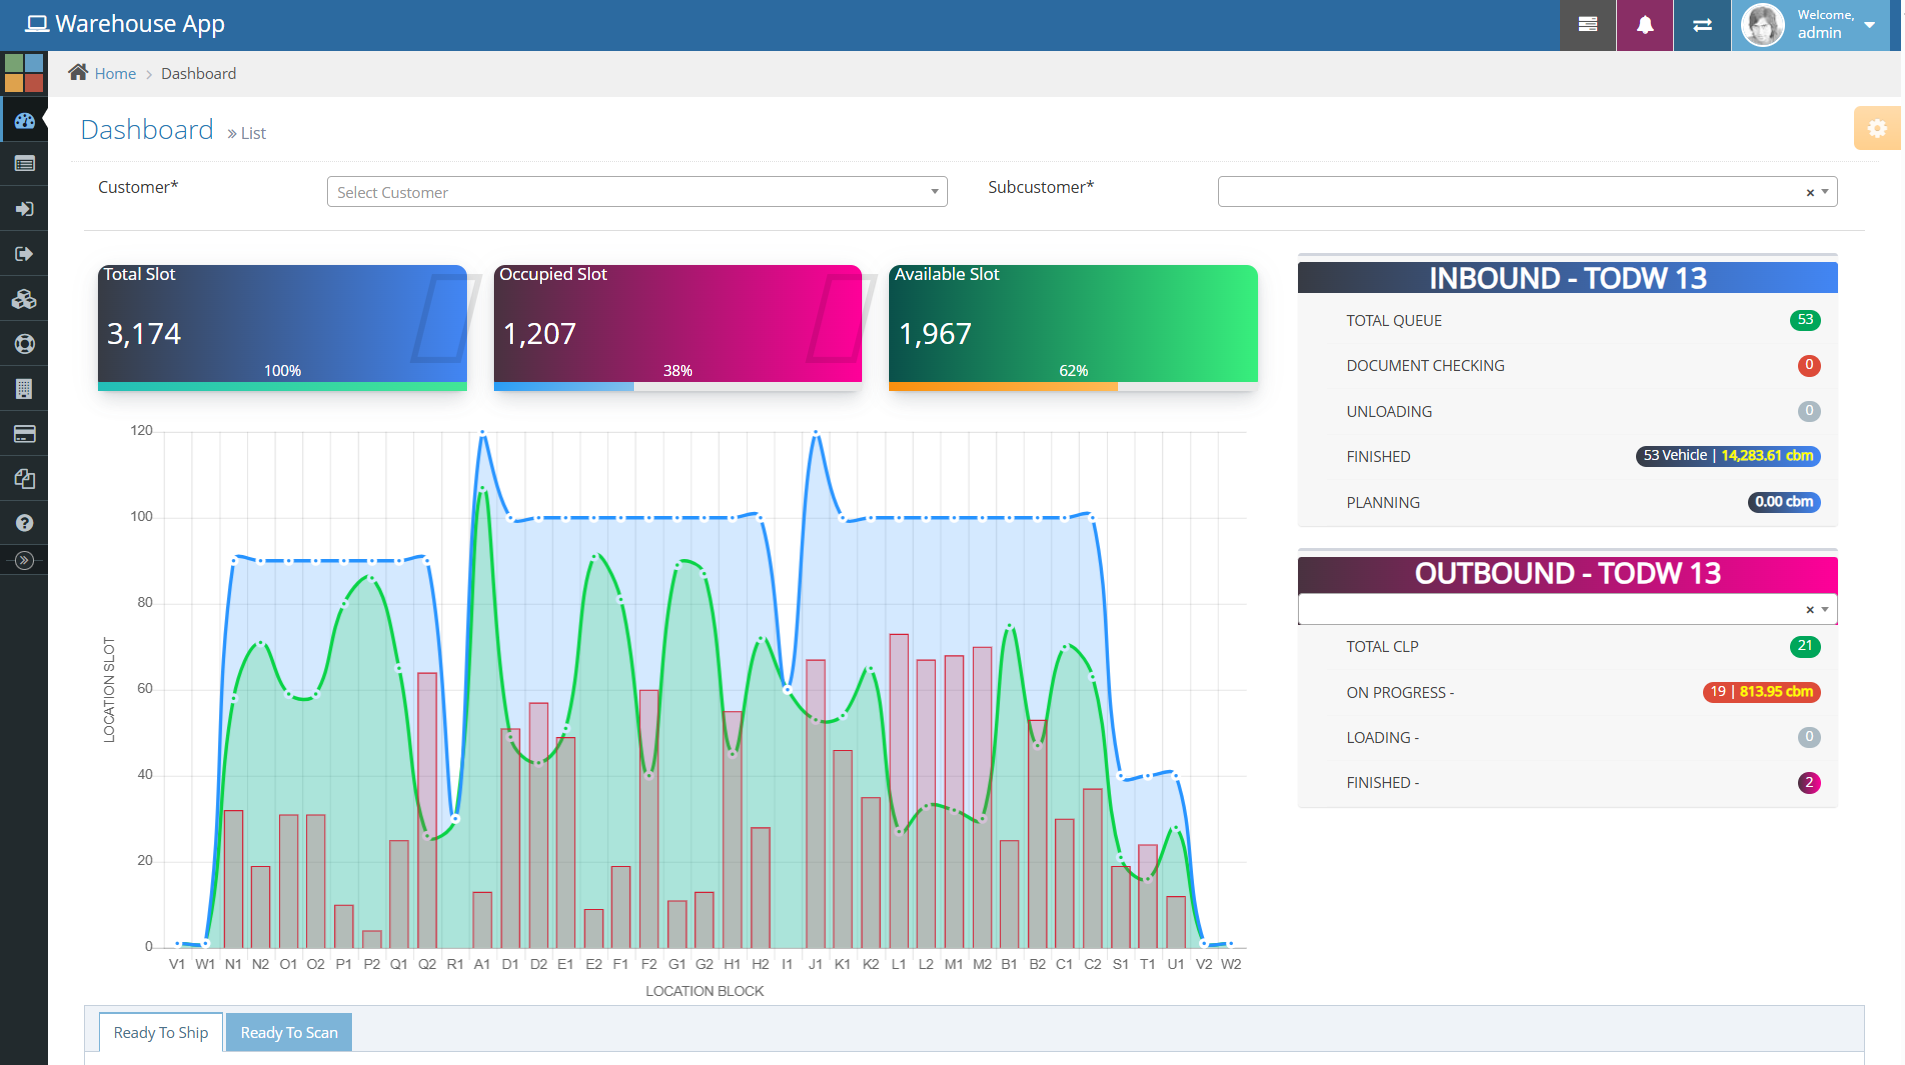
Task: Click the DOCUMENT CHECKING label
Action: click(1425, 366)
